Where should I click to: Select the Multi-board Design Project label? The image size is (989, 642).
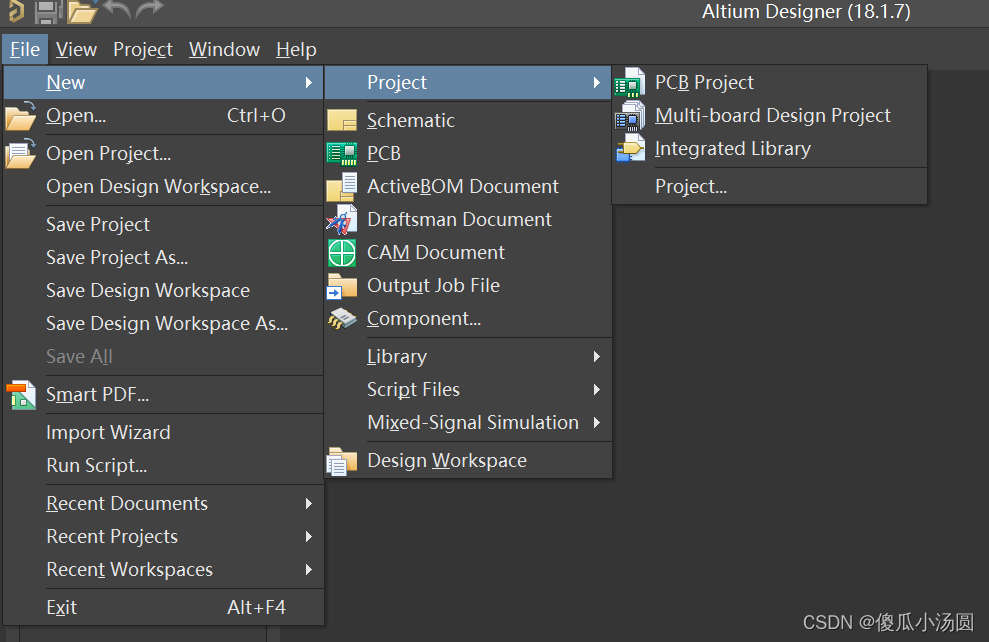coord(773,115)
